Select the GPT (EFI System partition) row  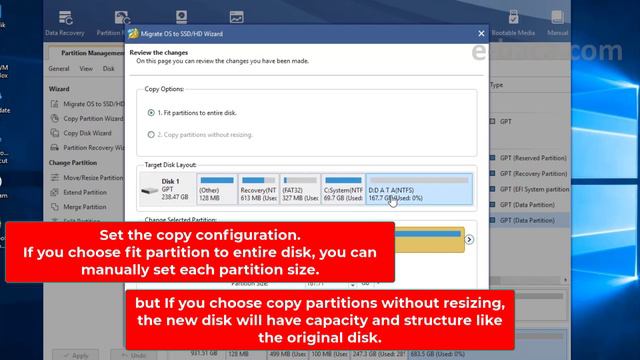pos(529,189)
